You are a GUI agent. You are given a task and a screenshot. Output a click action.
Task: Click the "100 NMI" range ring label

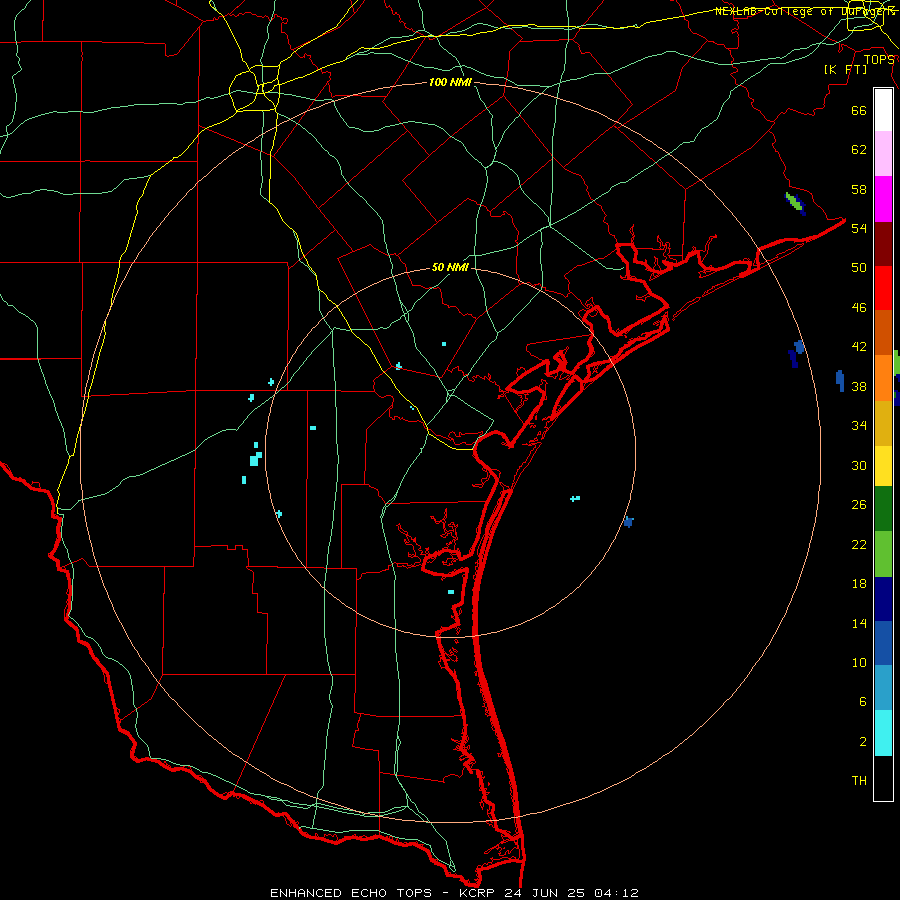pyautogui.click(x=450, y=83)
